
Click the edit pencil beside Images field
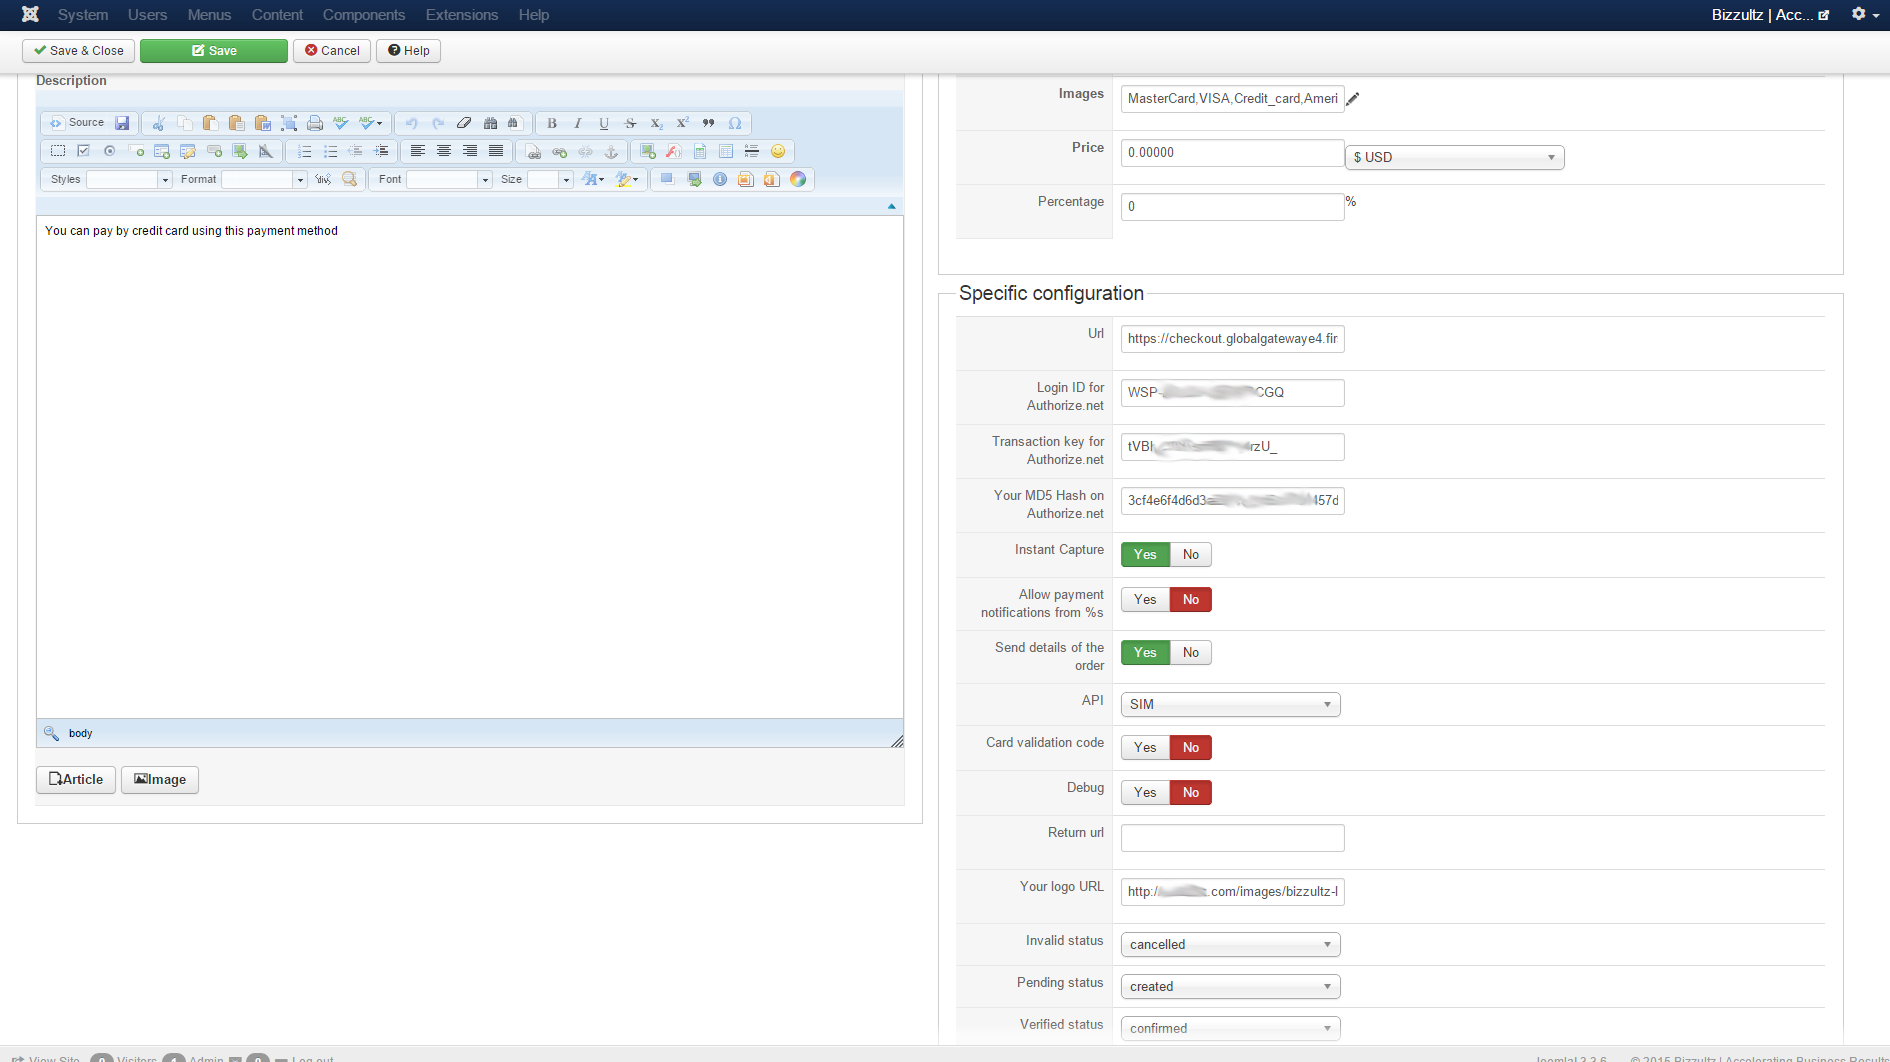[x=1353, y=98]
